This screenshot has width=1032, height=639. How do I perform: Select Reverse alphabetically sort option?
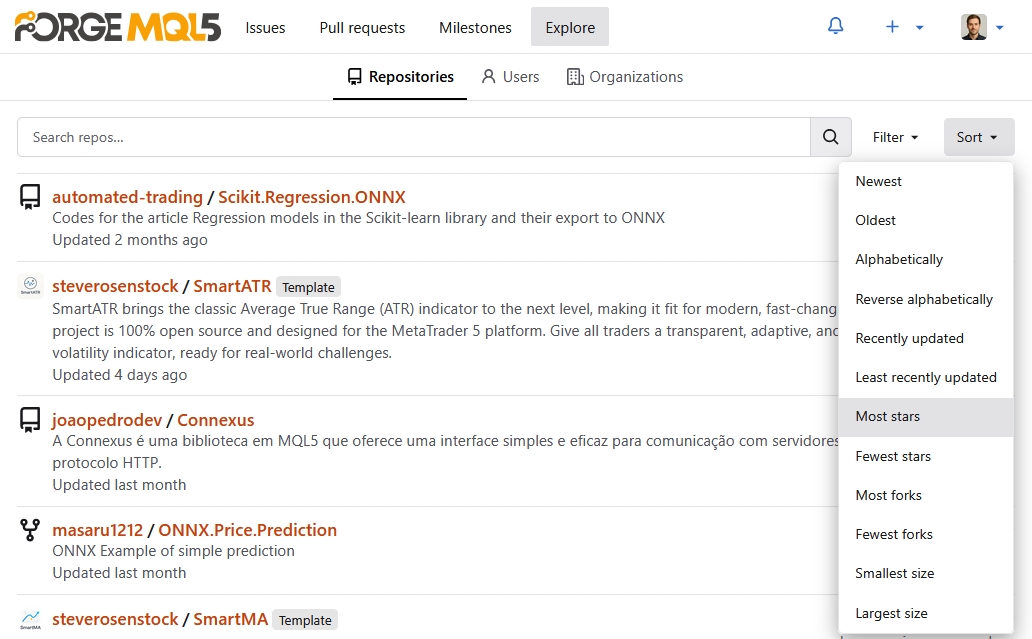coord(925,299)
